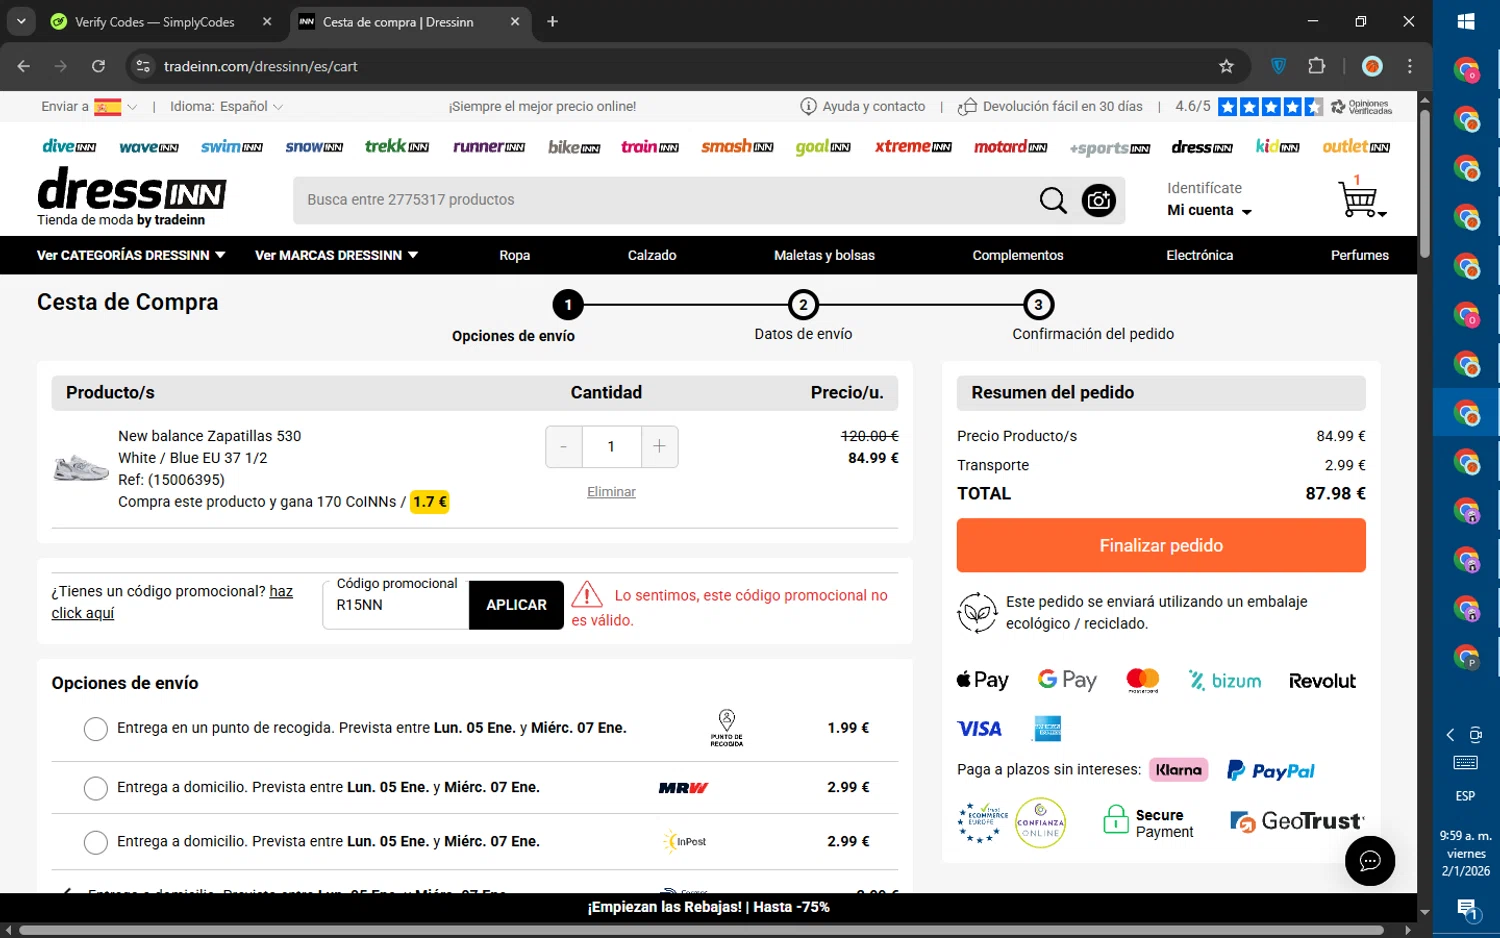Open the Calzado menu item
The width and height of the screenshot is (1500, 938).
coord(652,255)
